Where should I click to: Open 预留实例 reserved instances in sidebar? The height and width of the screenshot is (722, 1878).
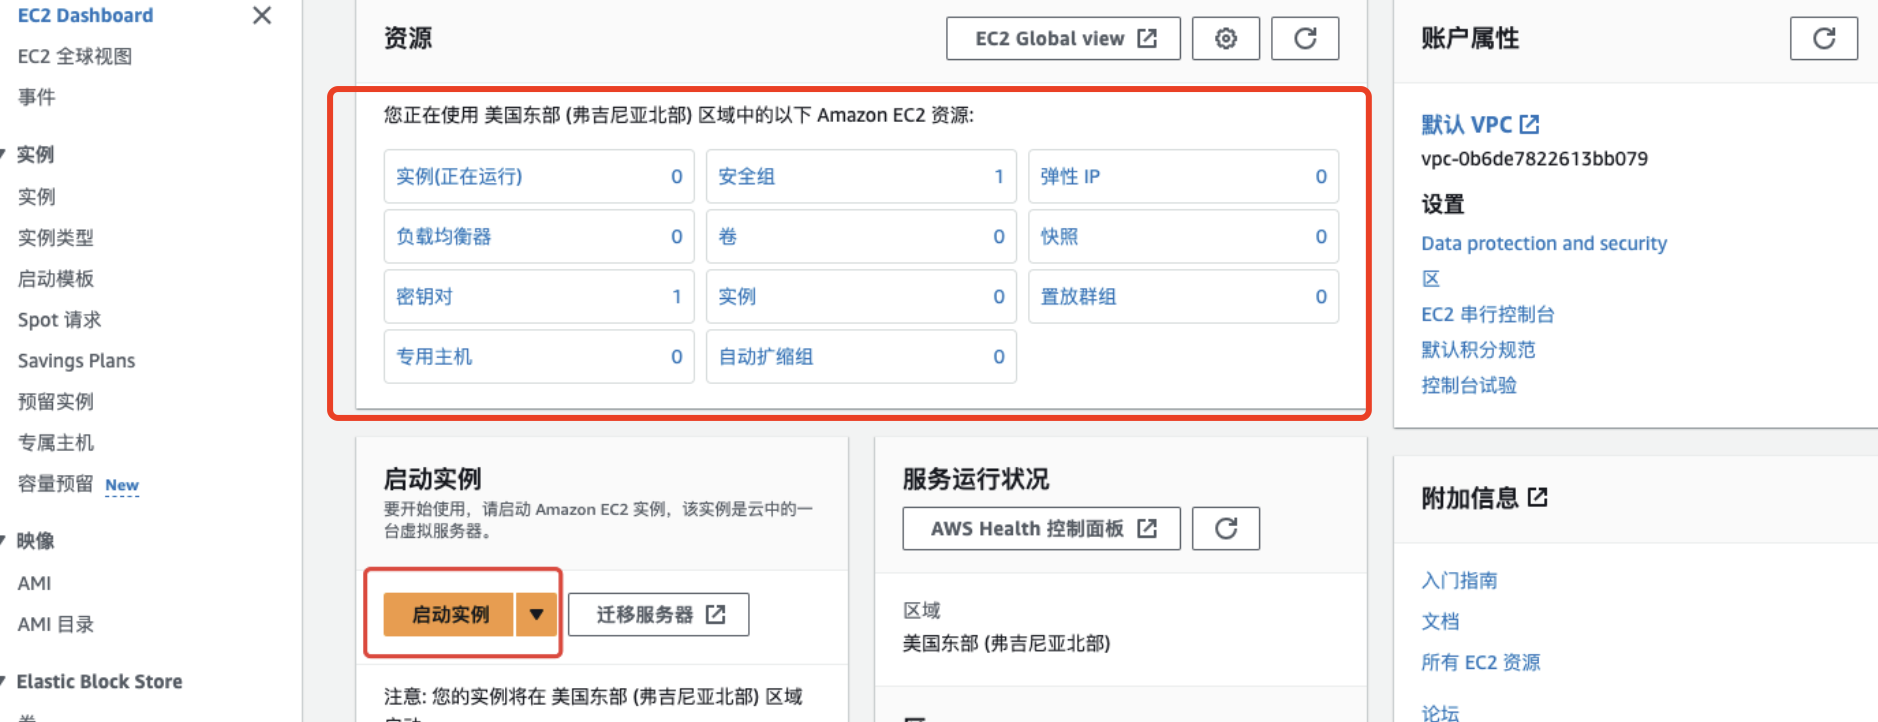pos(56,402)
